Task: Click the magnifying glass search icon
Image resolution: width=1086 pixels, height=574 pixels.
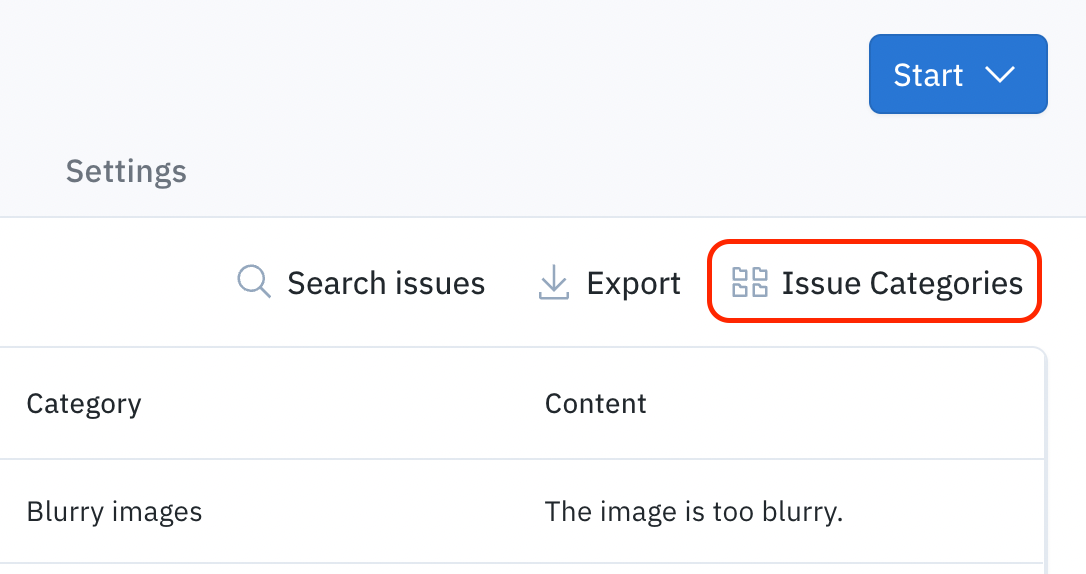Action: [x=253, y=282]
